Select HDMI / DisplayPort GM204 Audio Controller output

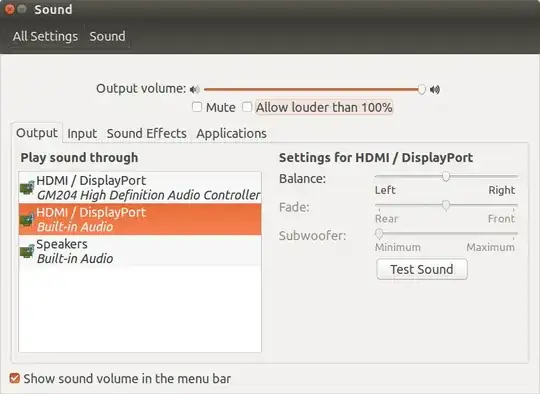[x=140, y=188]
